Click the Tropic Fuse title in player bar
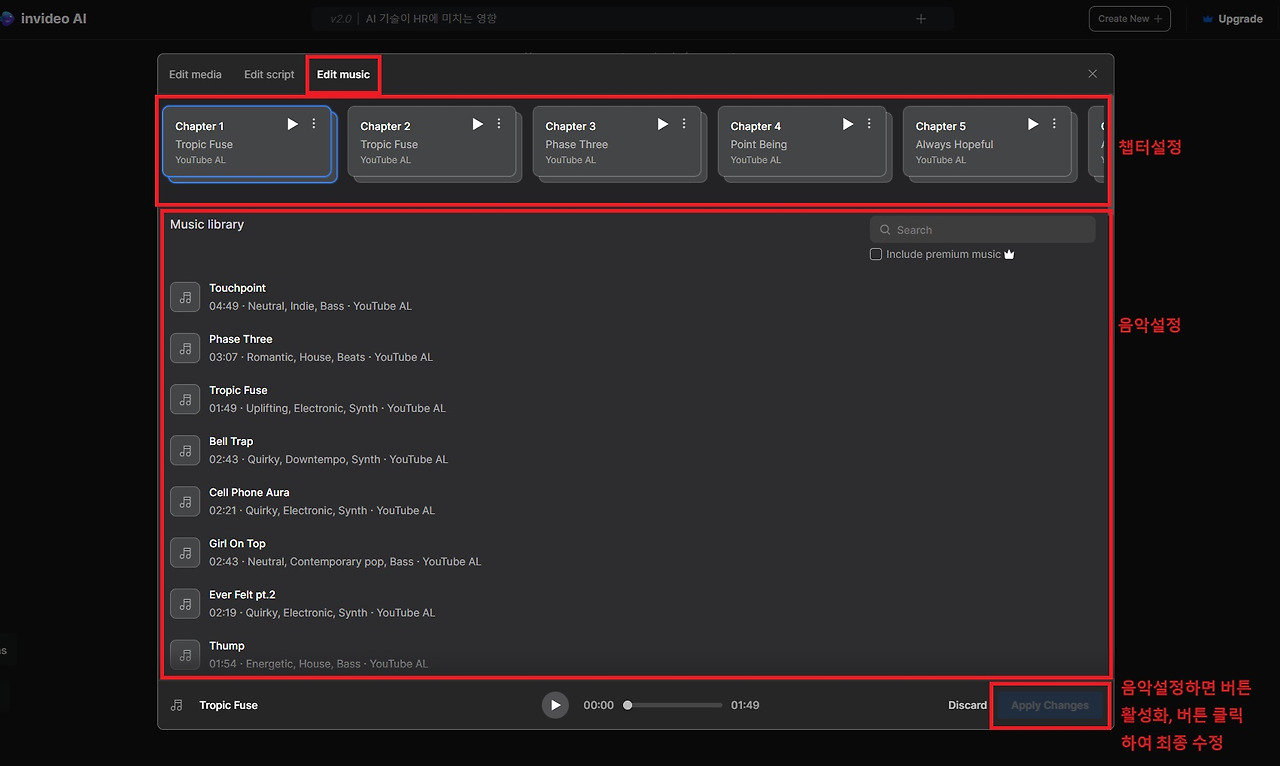This screenshot has width=1280, height=766. [x=228, y=705]
